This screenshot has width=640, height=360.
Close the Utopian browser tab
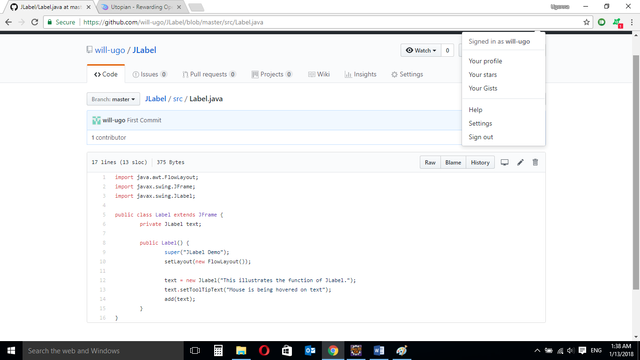coord(179,7)
